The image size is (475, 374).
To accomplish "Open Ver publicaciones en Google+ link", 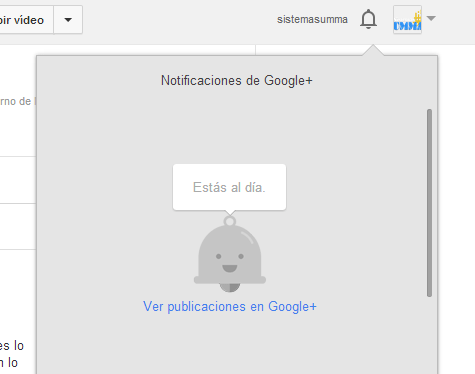I will tap(230, 306).
